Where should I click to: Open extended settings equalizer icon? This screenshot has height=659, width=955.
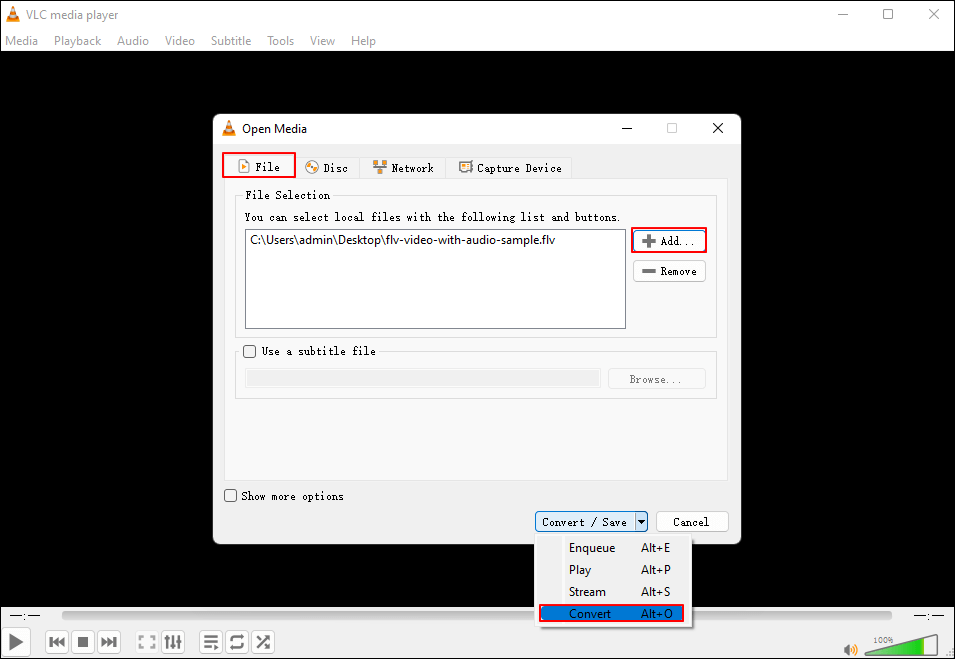tap(173, 642)
